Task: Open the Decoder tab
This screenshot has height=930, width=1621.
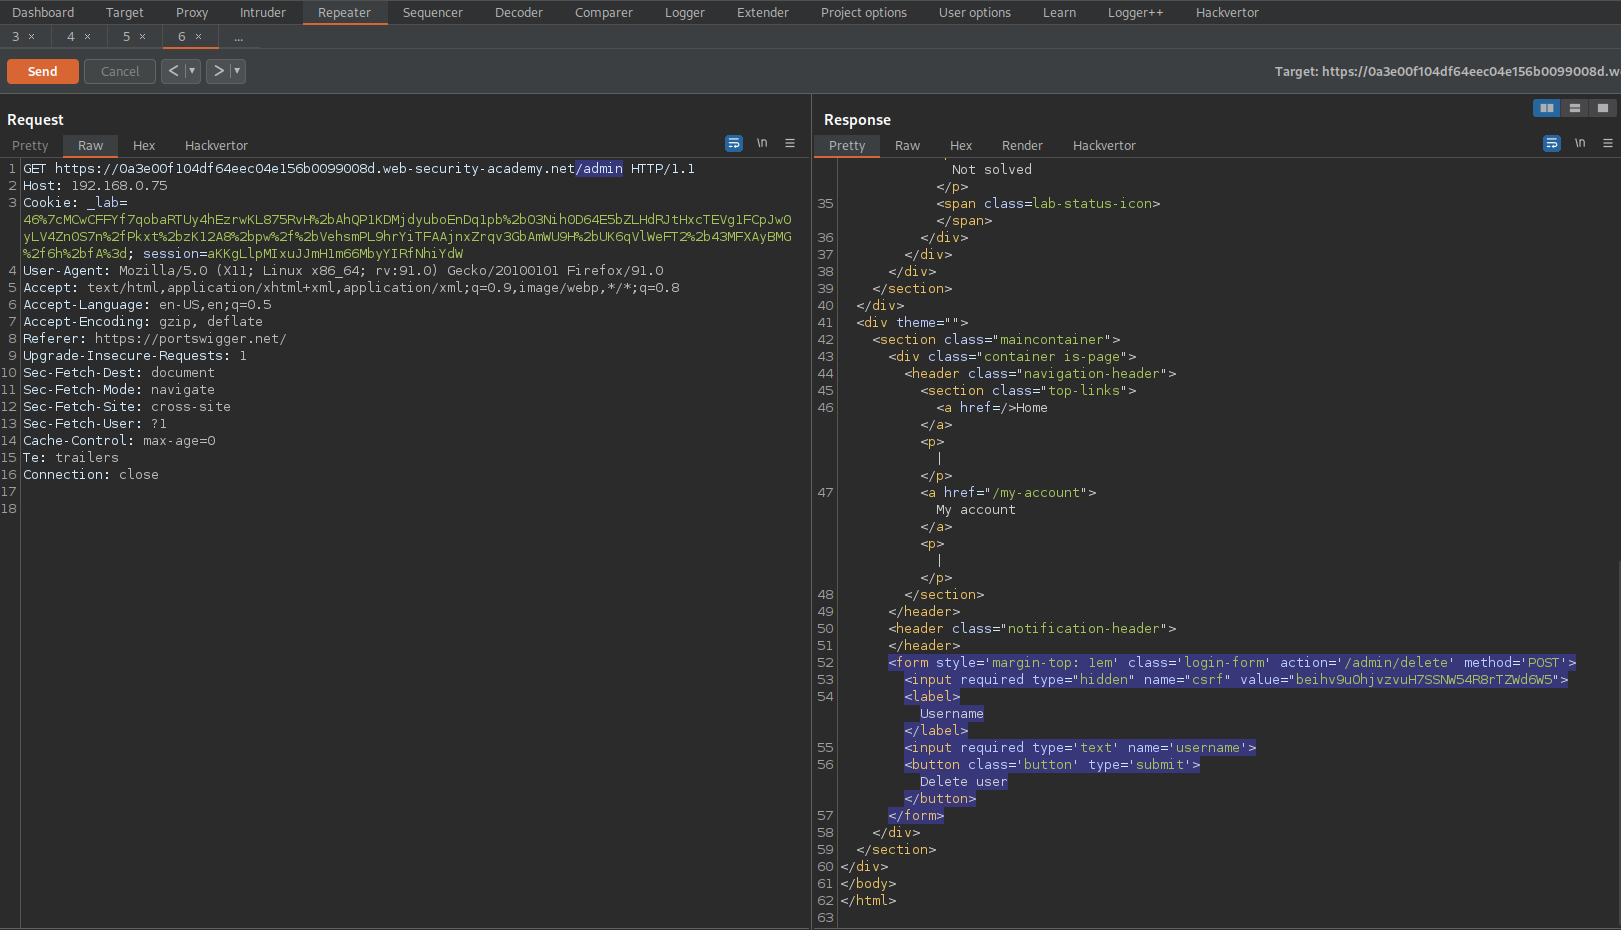Action: [519, 13]
